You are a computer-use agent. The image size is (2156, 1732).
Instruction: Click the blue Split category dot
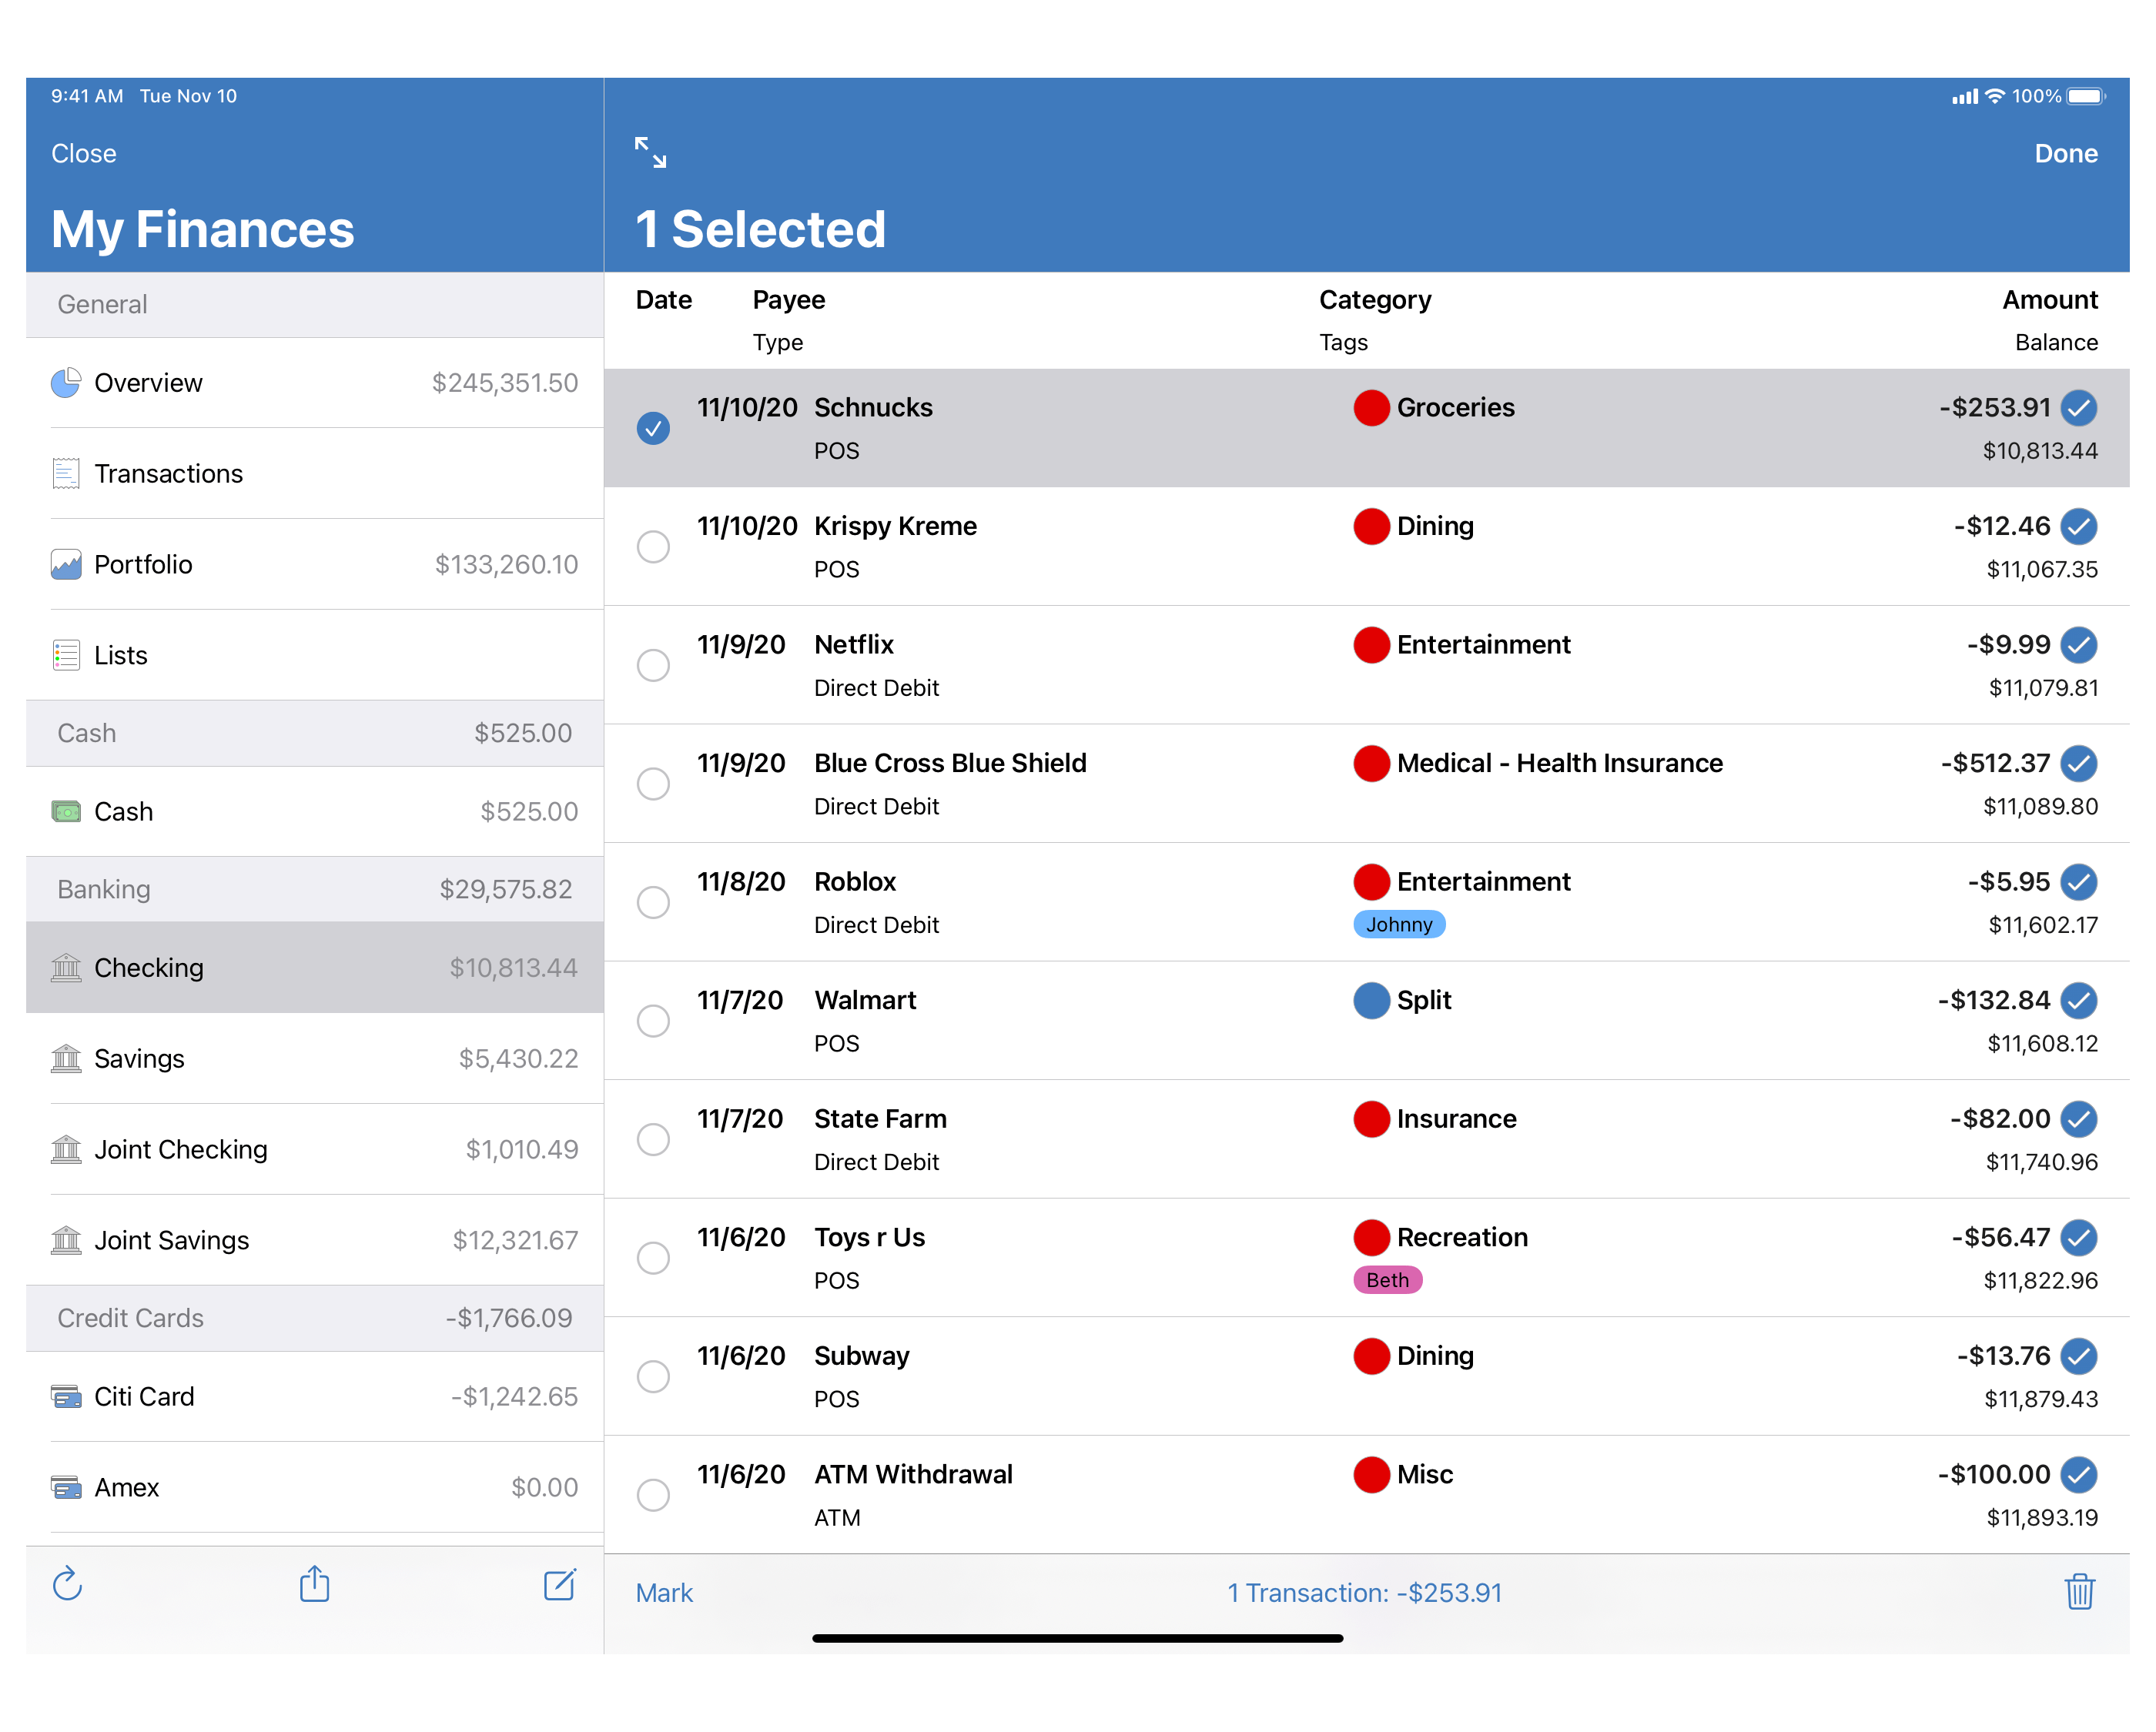(1371, 1000)
